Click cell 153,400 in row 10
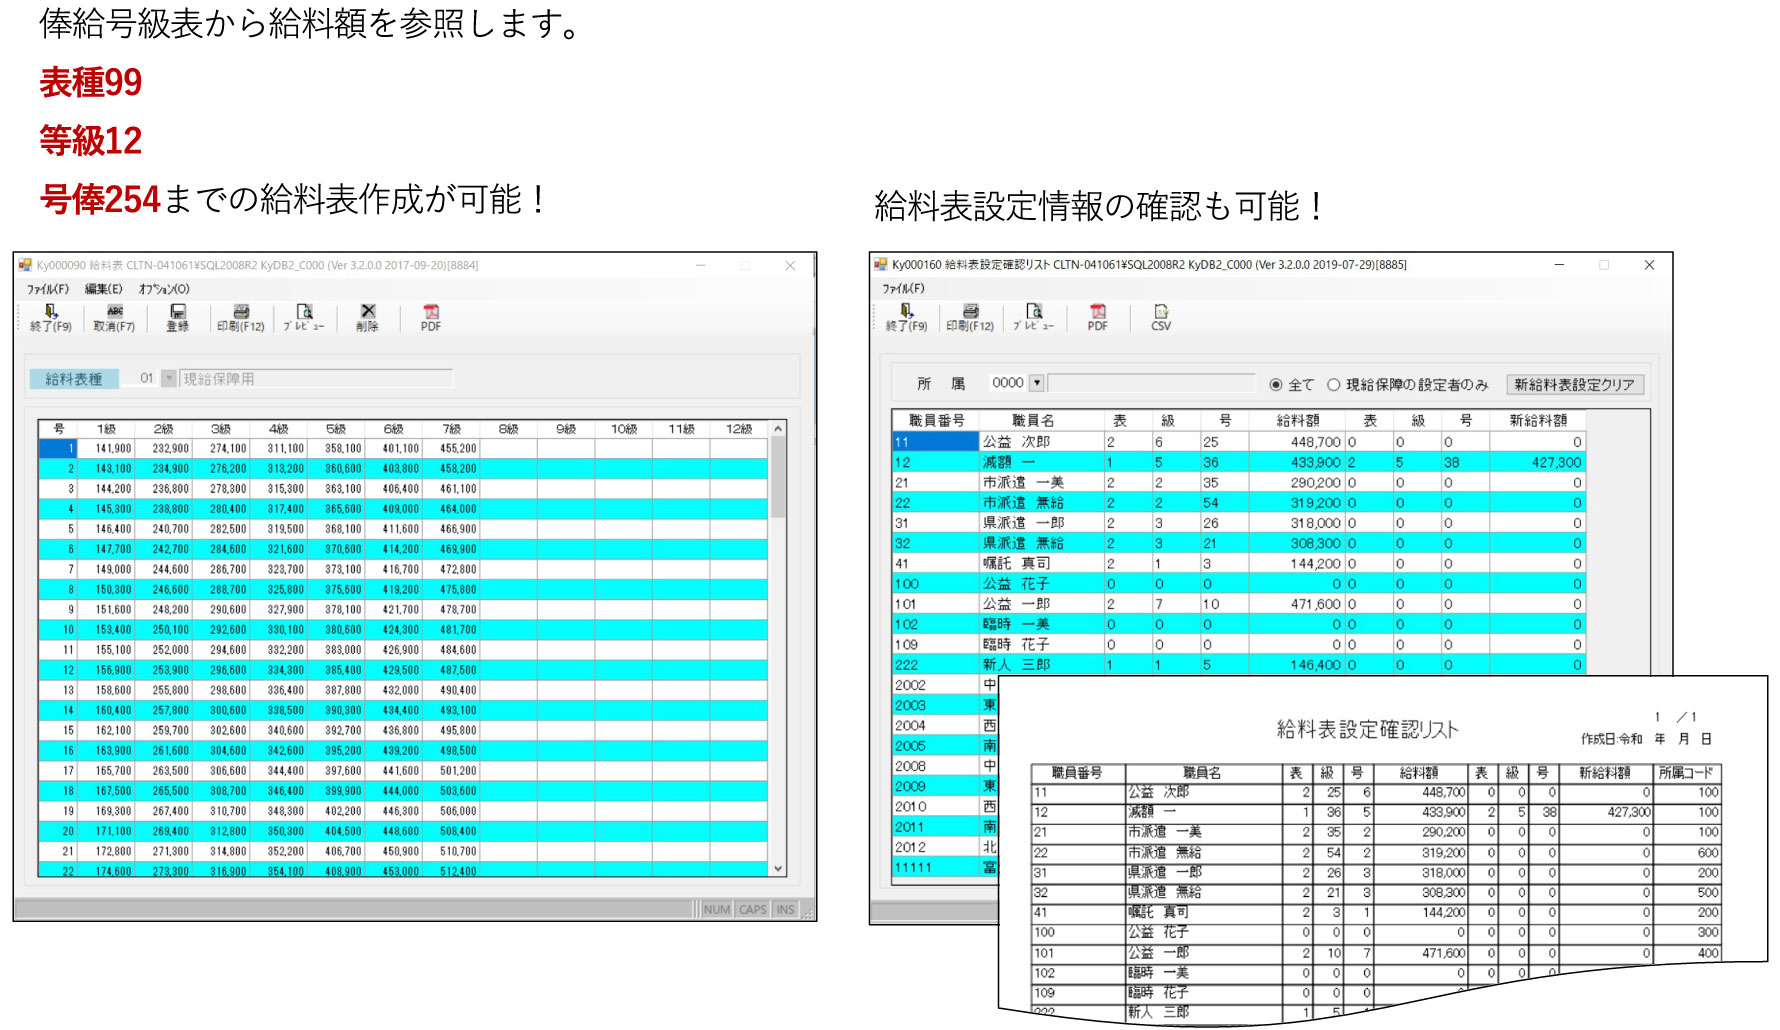1780x1030 pixels. click(107, 630)
